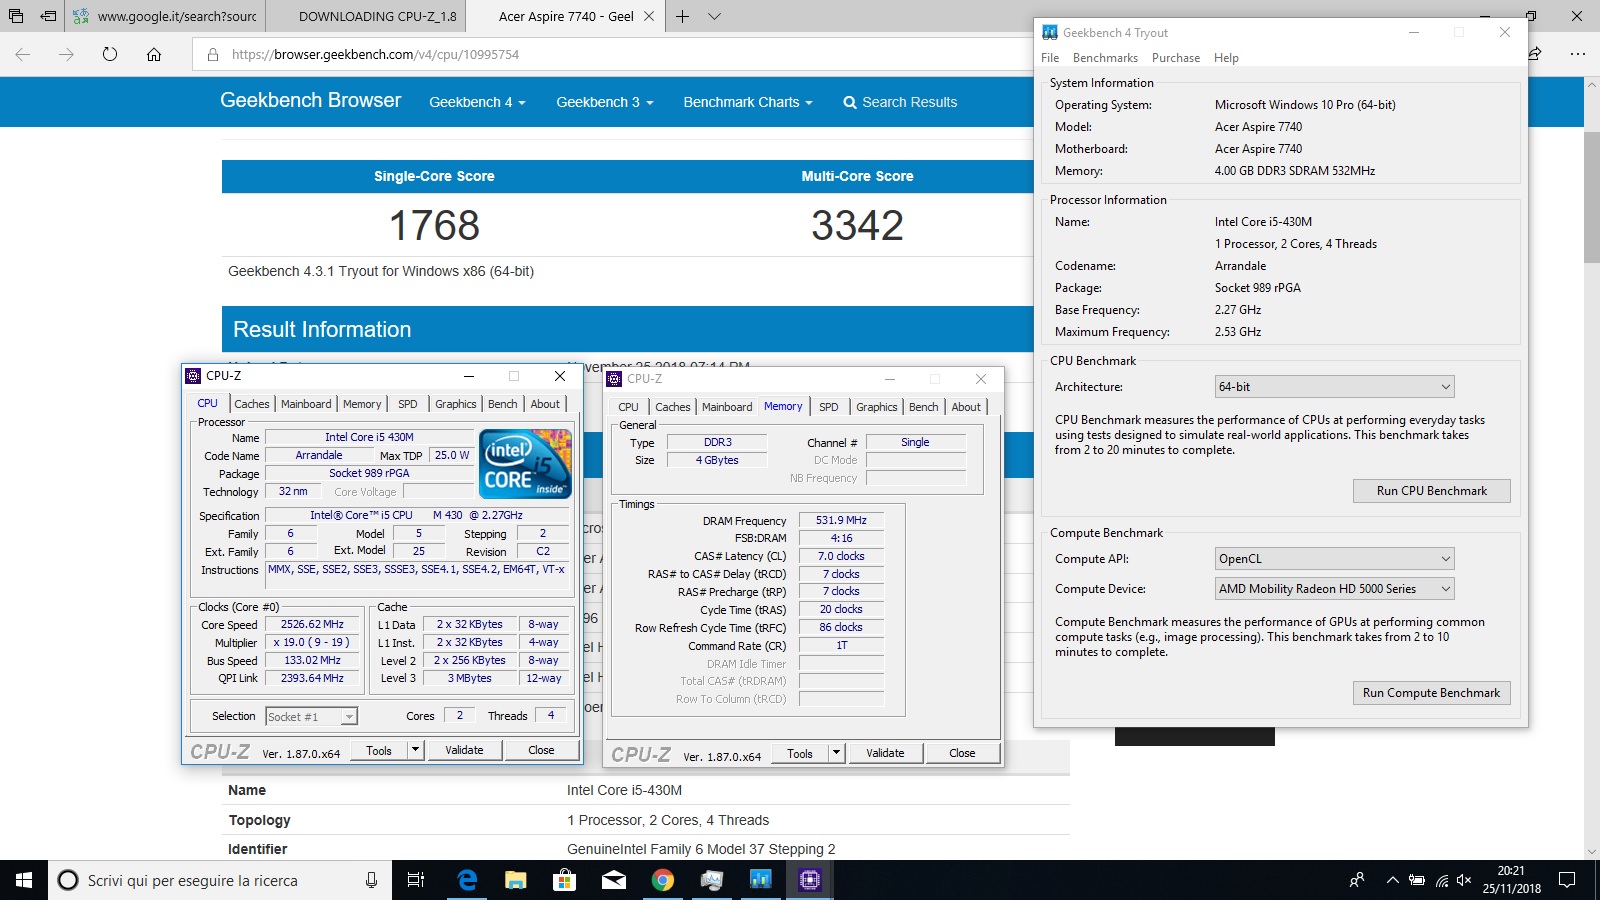
Task: Open the Help menu in Geekbench
Action: coord(1226,58)
